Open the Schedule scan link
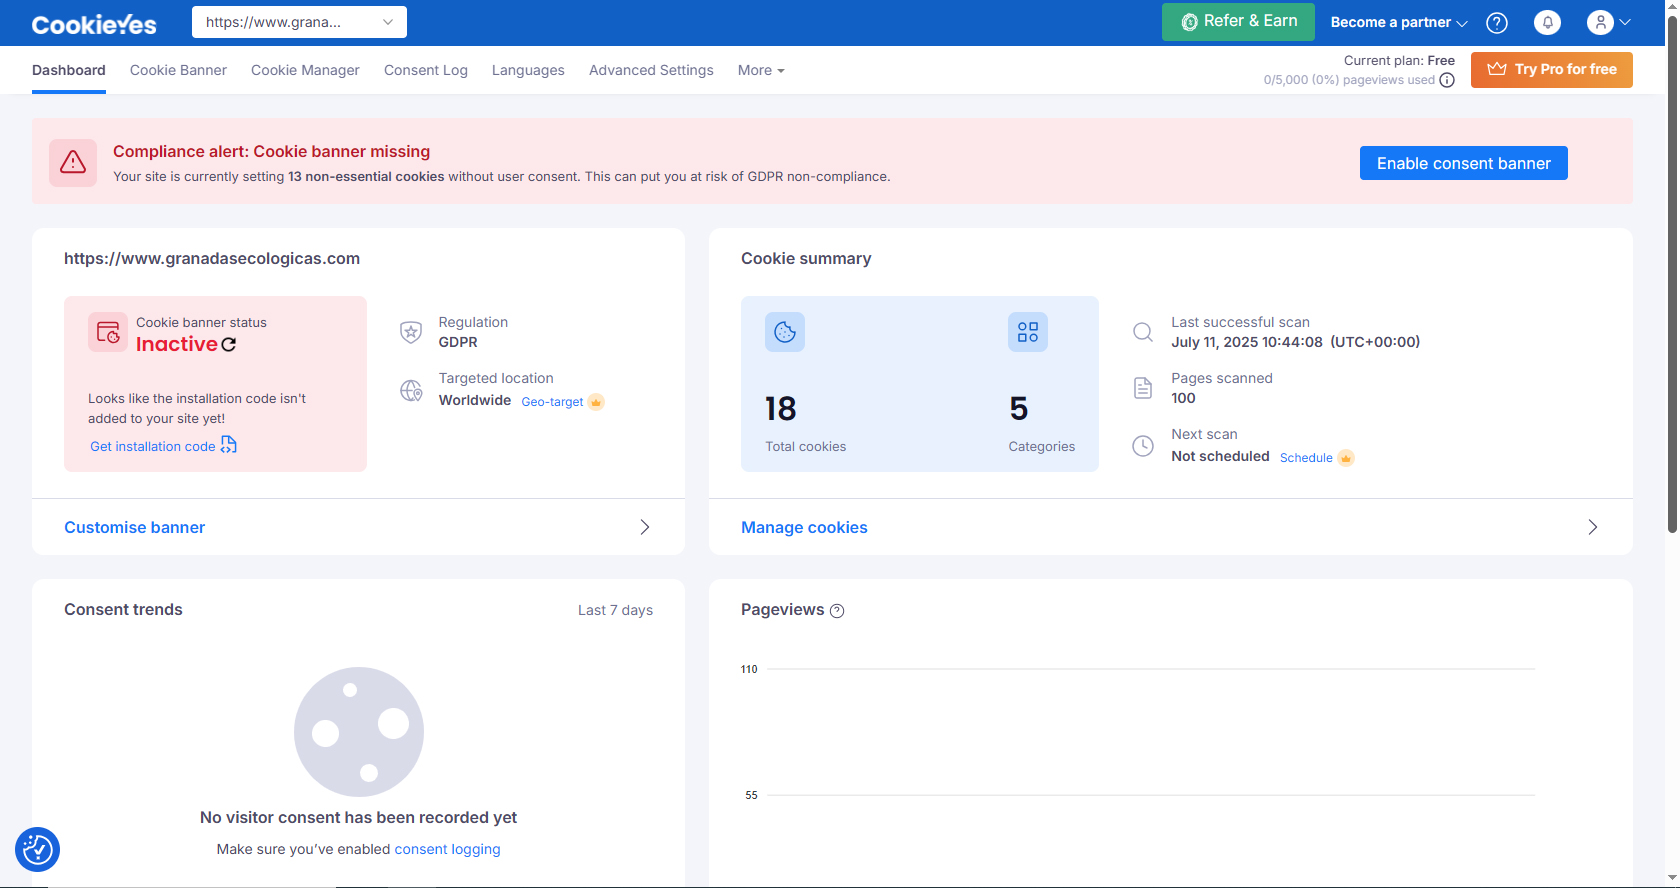The image size is (1680, 888). (1306, 458)
